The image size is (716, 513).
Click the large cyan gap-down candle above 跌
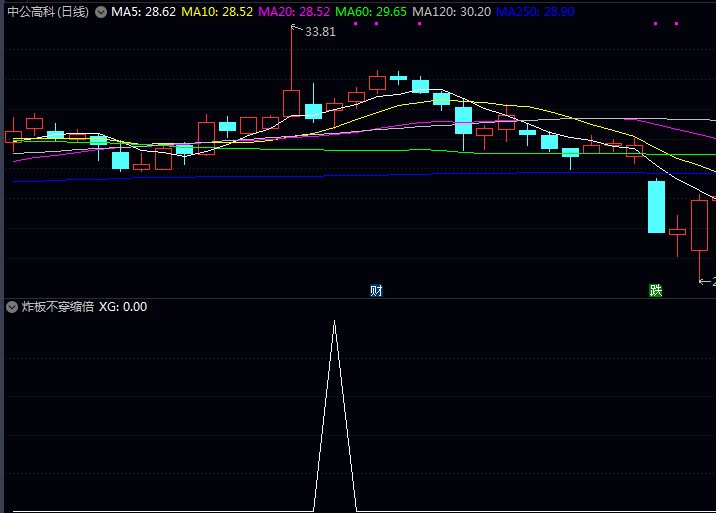(657, 207)
